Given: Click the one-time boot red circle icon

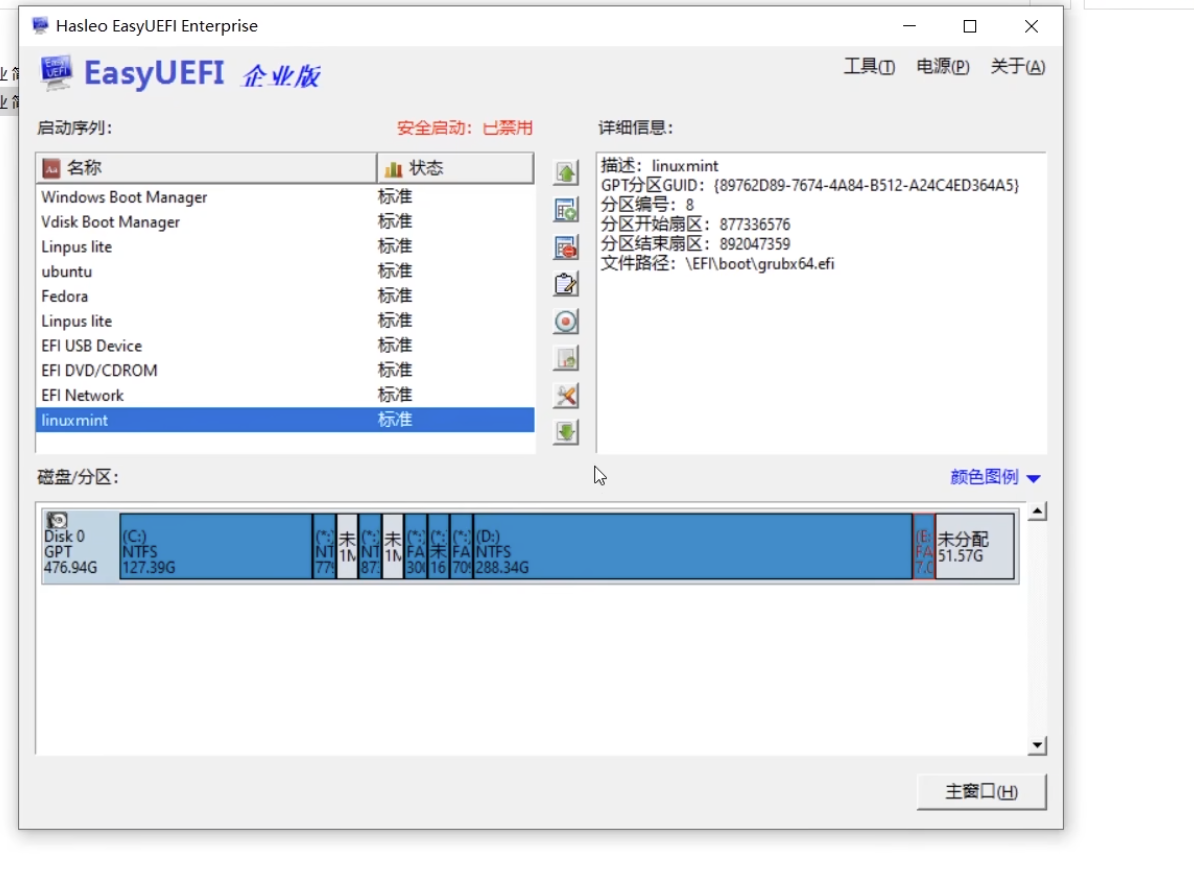Looking at the screenshot, I should (x=566, y=321).
